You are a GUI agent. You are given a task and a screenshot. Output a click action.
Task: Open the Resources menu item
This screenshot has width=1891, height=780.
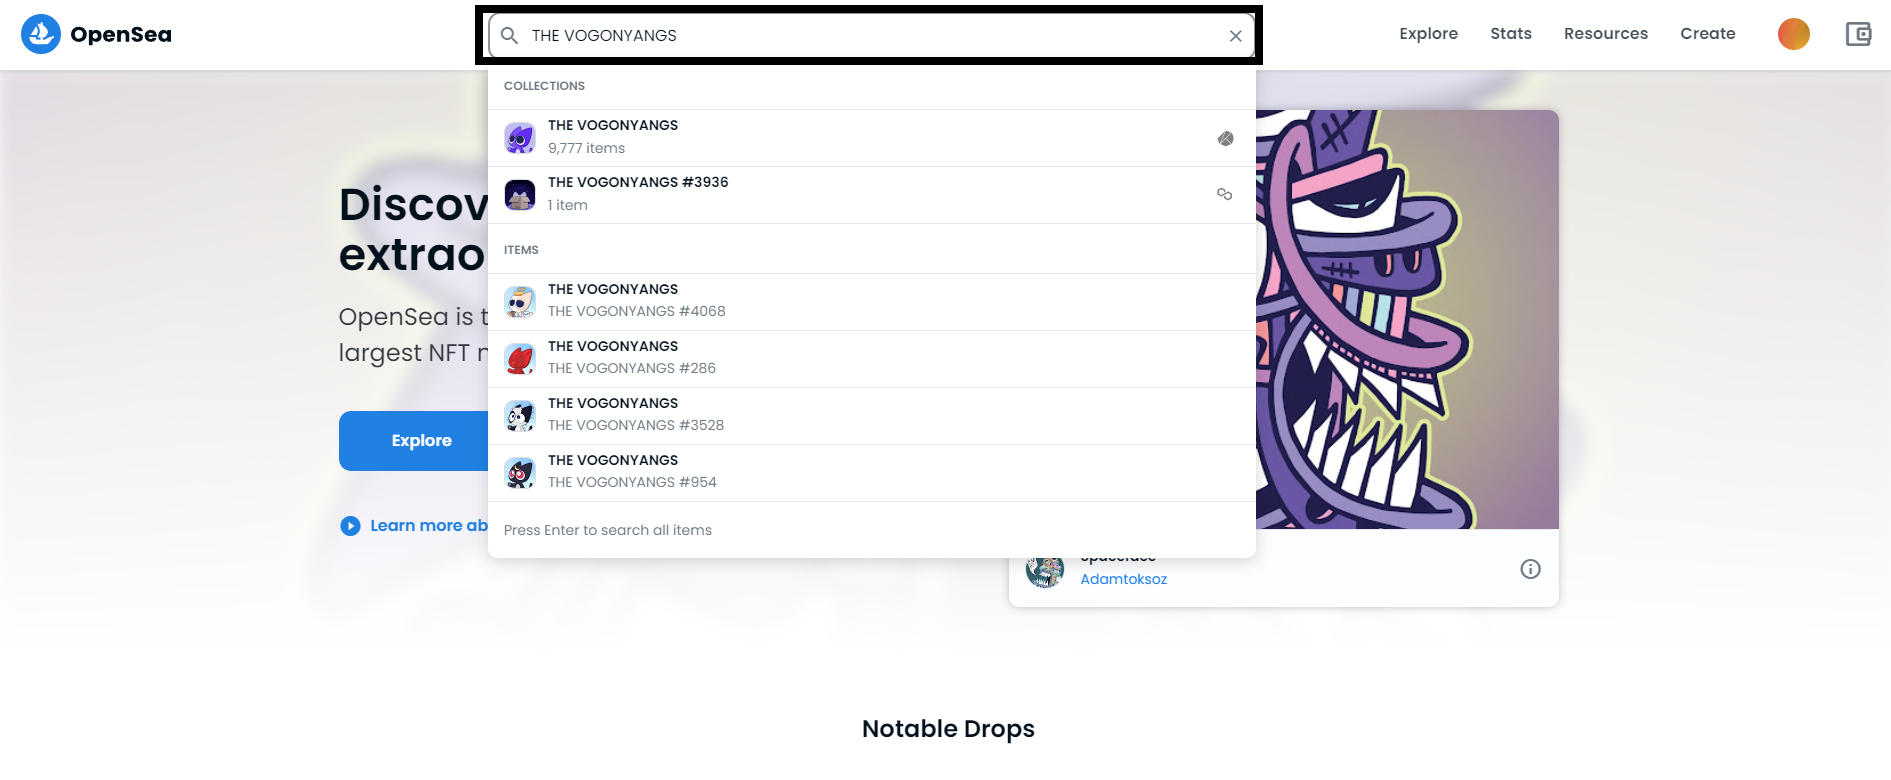[x=1606, y=34]
